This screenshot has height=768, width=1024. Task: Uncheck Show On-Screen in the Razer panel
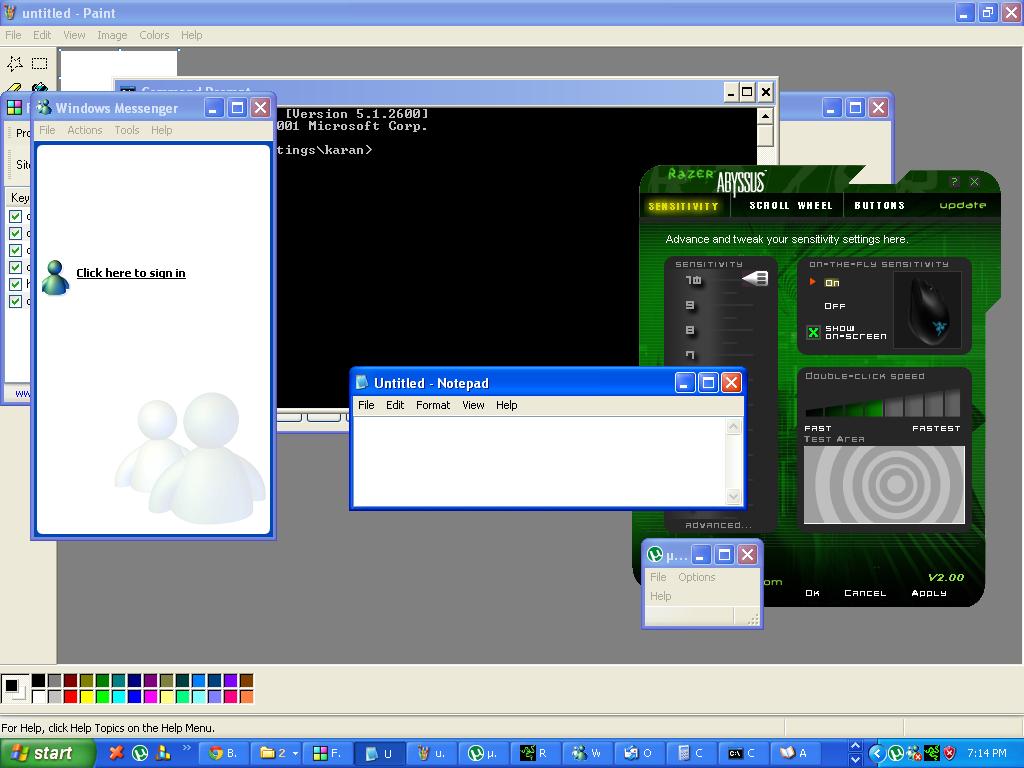point(813,331)
